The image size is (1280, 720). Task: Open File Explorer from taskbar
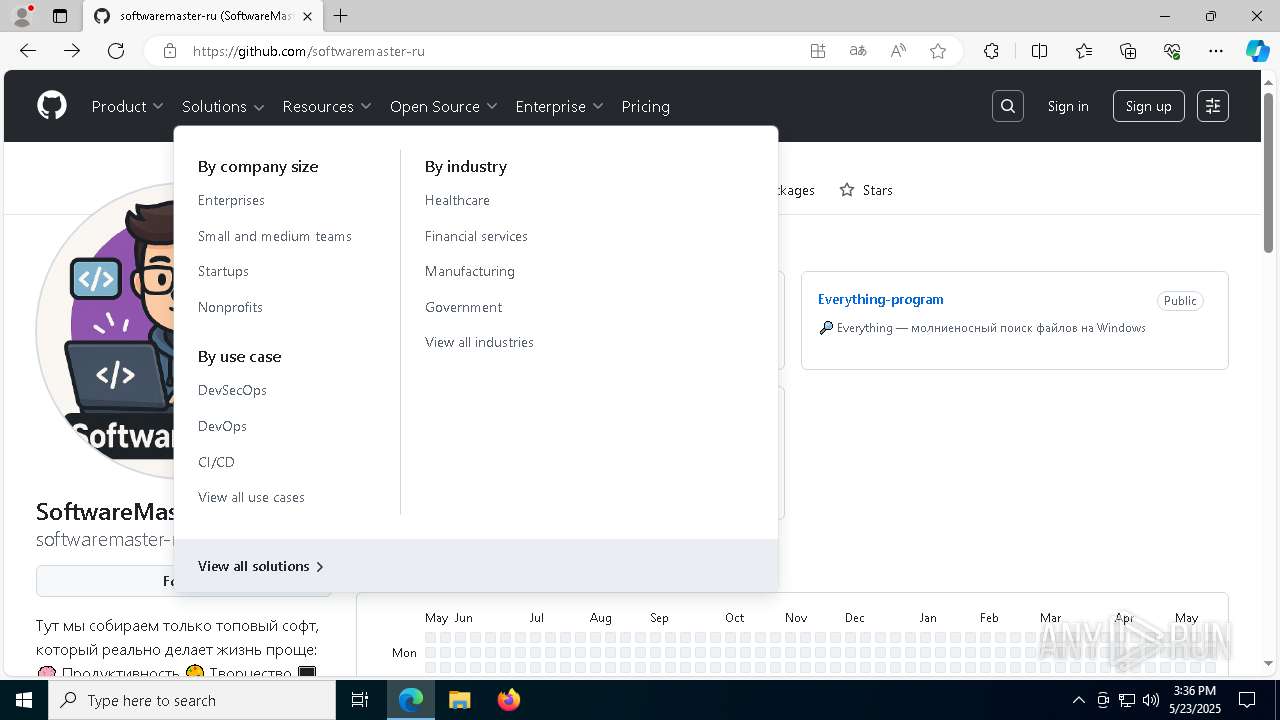tap(459, 700)
